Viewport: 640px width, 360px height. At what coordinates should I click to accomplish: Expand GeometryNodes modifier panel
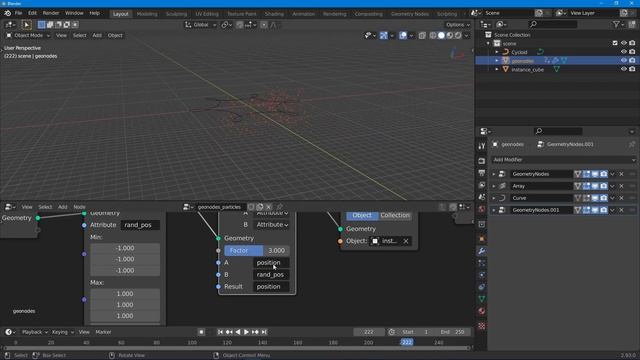click(x=494, y=174)
